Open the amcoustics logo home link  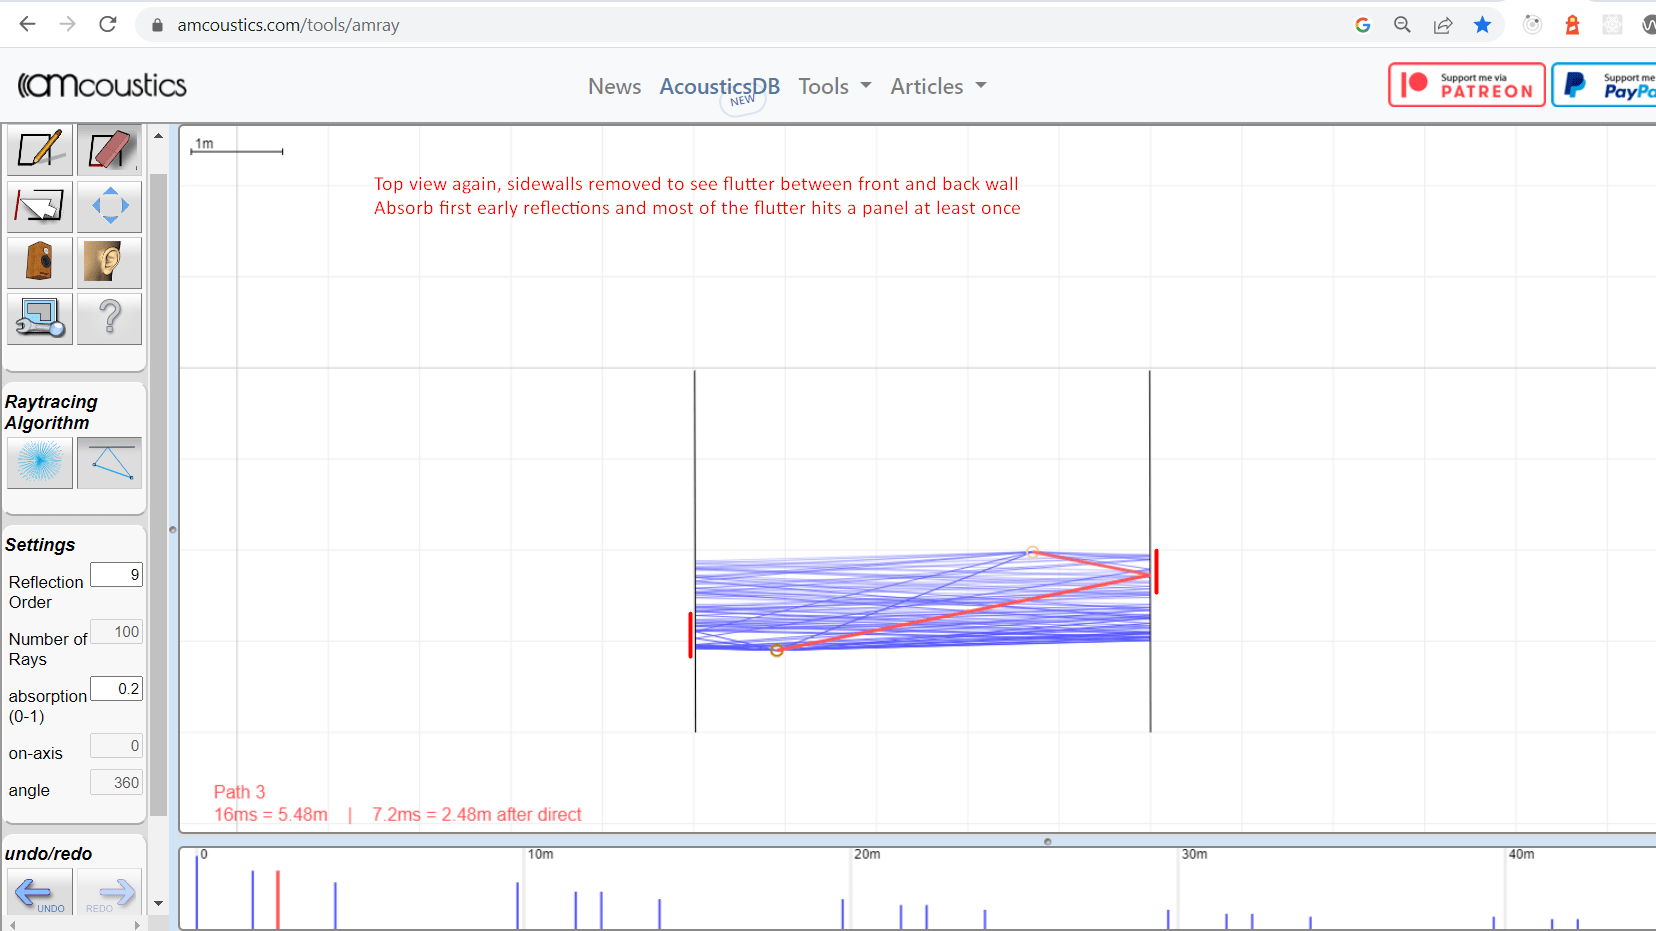[x=102, y=86]
